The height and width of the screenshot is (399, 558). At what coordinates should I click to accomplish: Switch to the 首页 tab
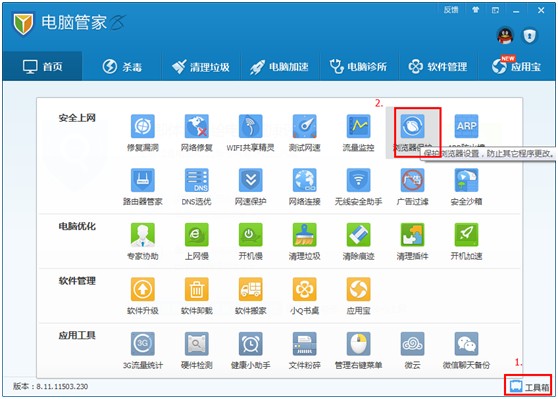tap(42, 66)
